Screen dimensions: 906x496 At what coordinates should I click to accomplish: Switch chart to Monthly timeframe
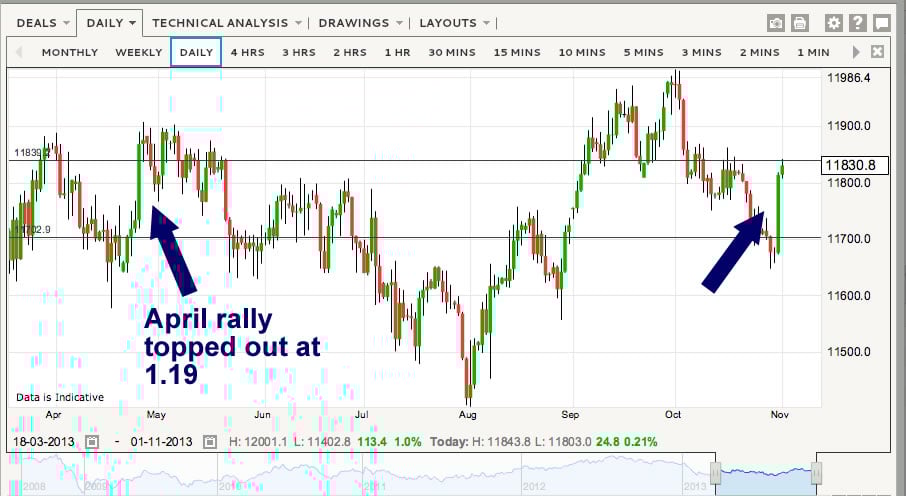(70, 52)
